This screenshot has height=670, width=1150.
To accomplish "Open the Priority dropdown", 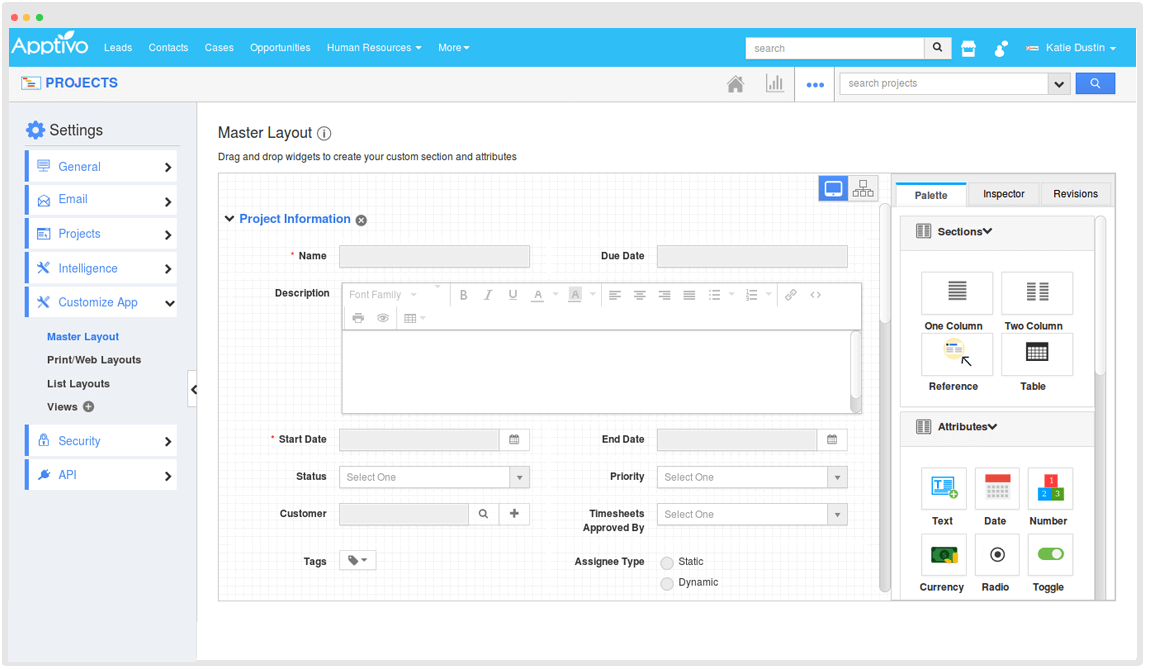I will coord(752,477).
